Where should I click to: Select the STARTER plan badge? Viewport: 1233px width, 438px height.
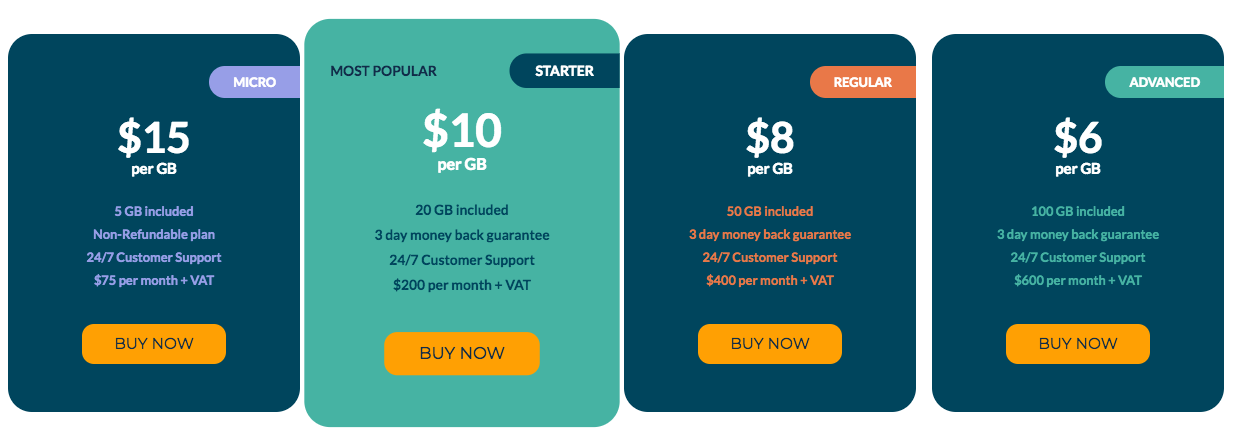[564, 71]
